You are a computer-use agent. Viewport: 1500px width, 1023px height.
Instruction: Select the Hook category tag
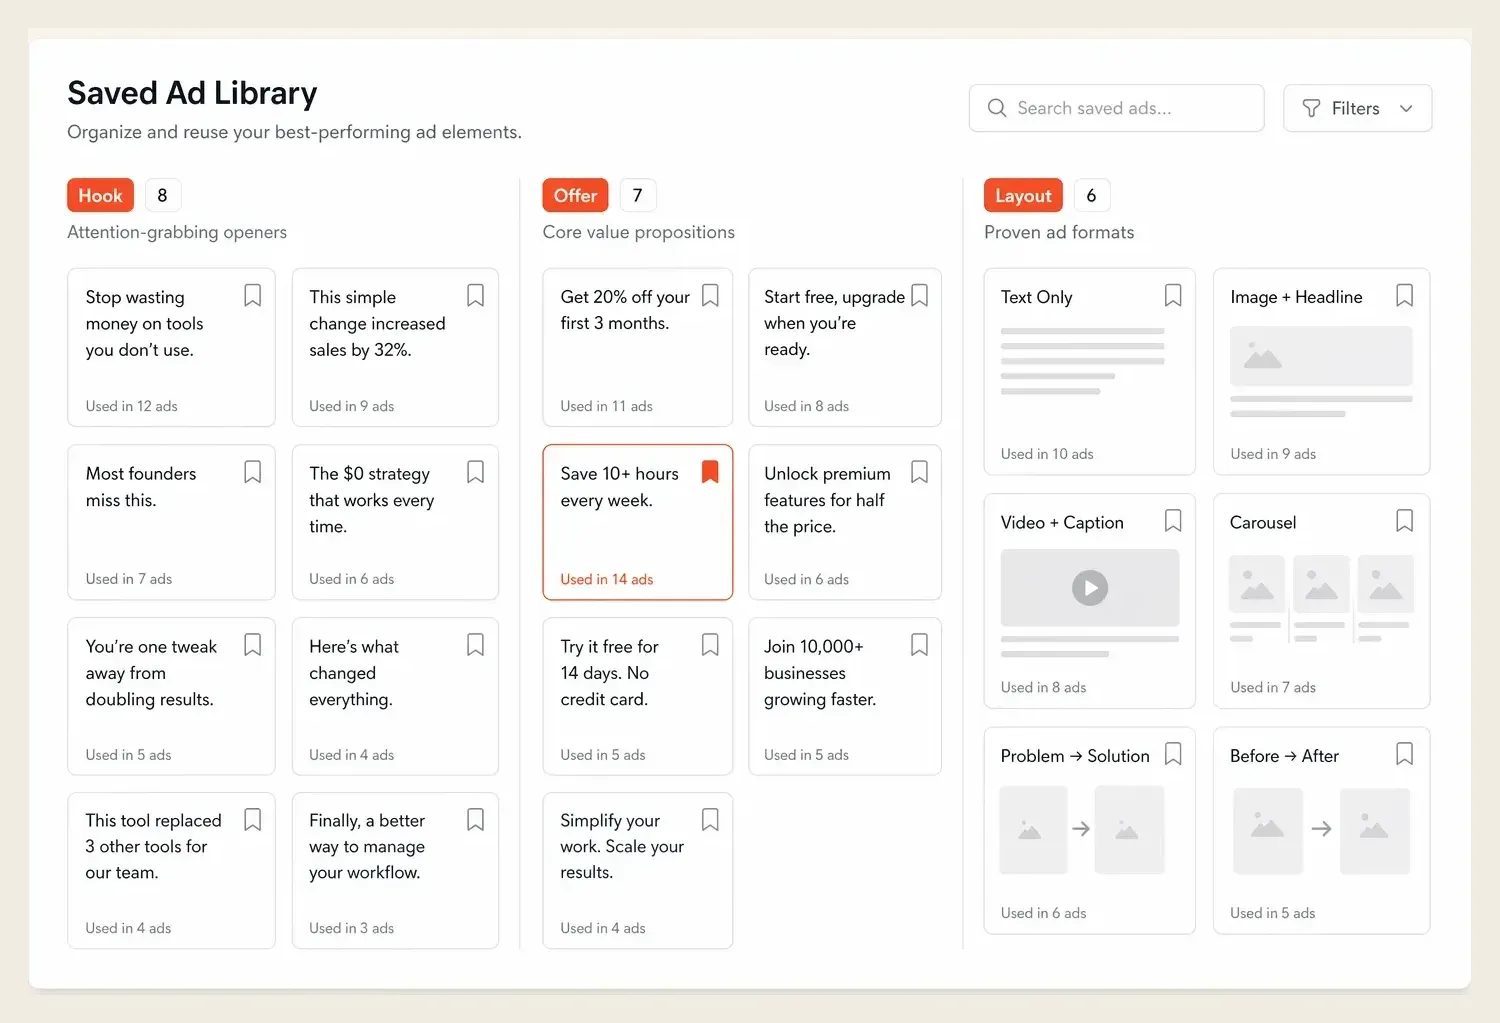click(x=100, y=196)
